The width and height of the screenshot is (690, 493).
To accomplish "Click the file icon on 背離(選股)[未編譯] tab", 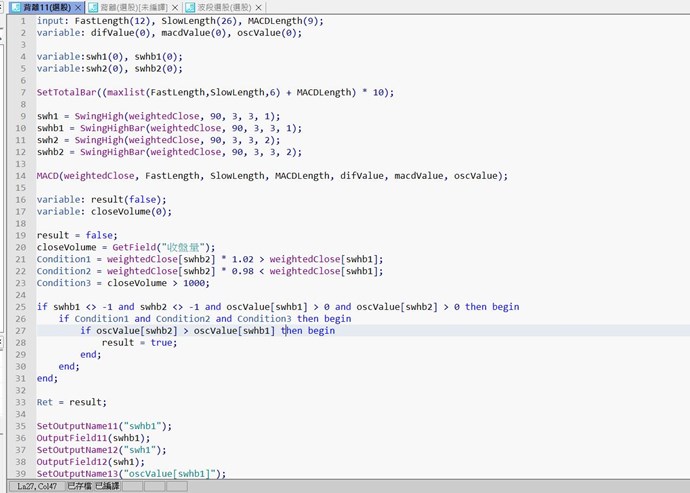I will 93,7.
